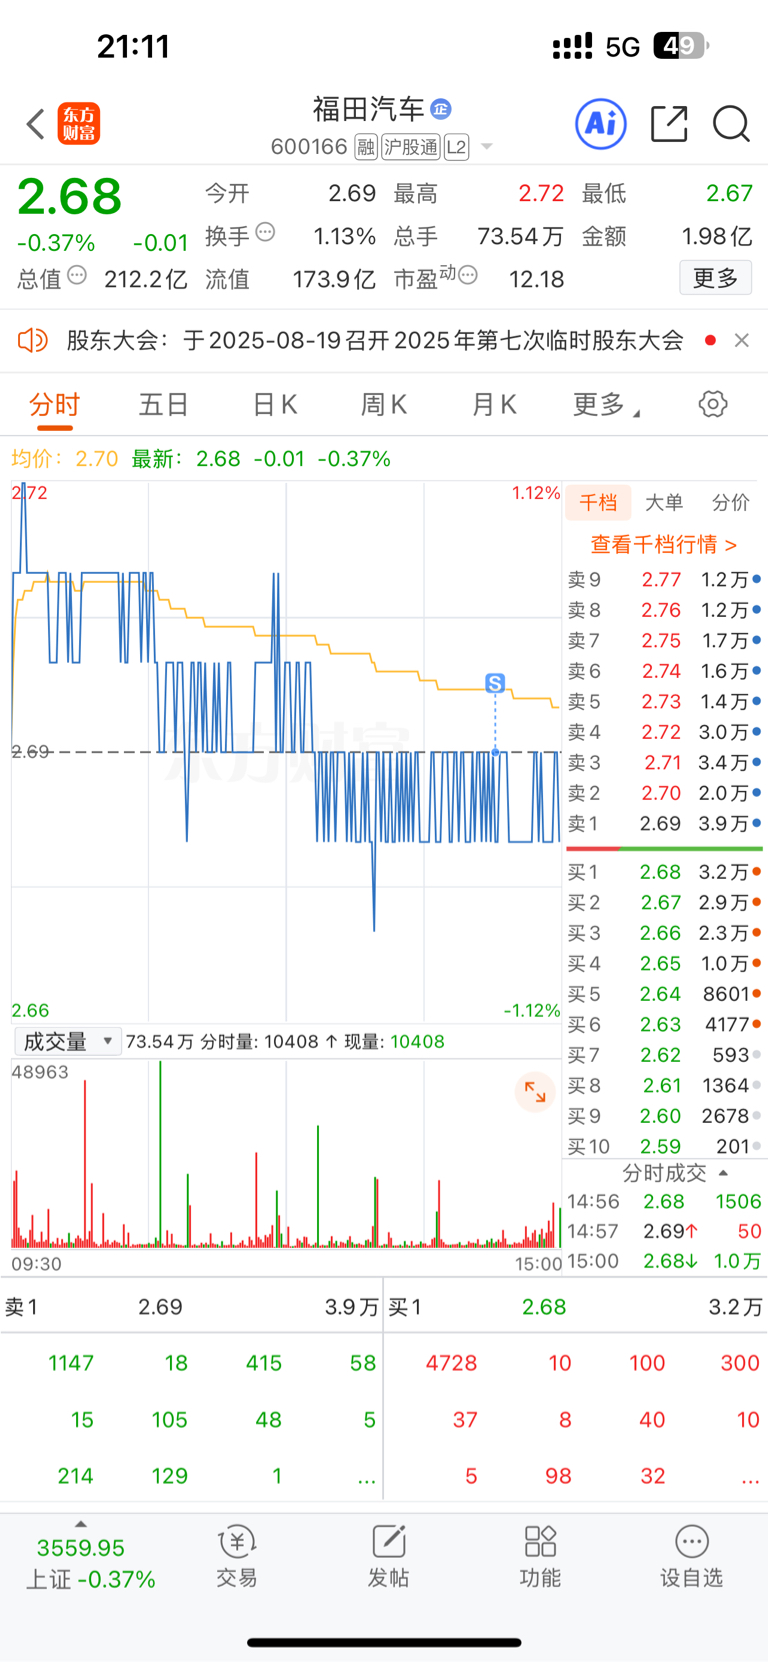Select the 分时 chart tab

tap(54, 405)
